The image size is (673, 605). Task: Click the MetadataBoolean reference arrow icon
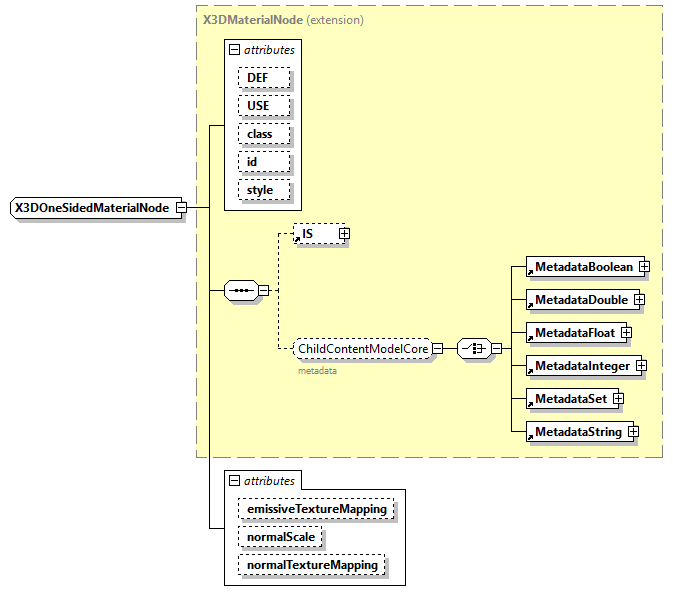[531, 272]
